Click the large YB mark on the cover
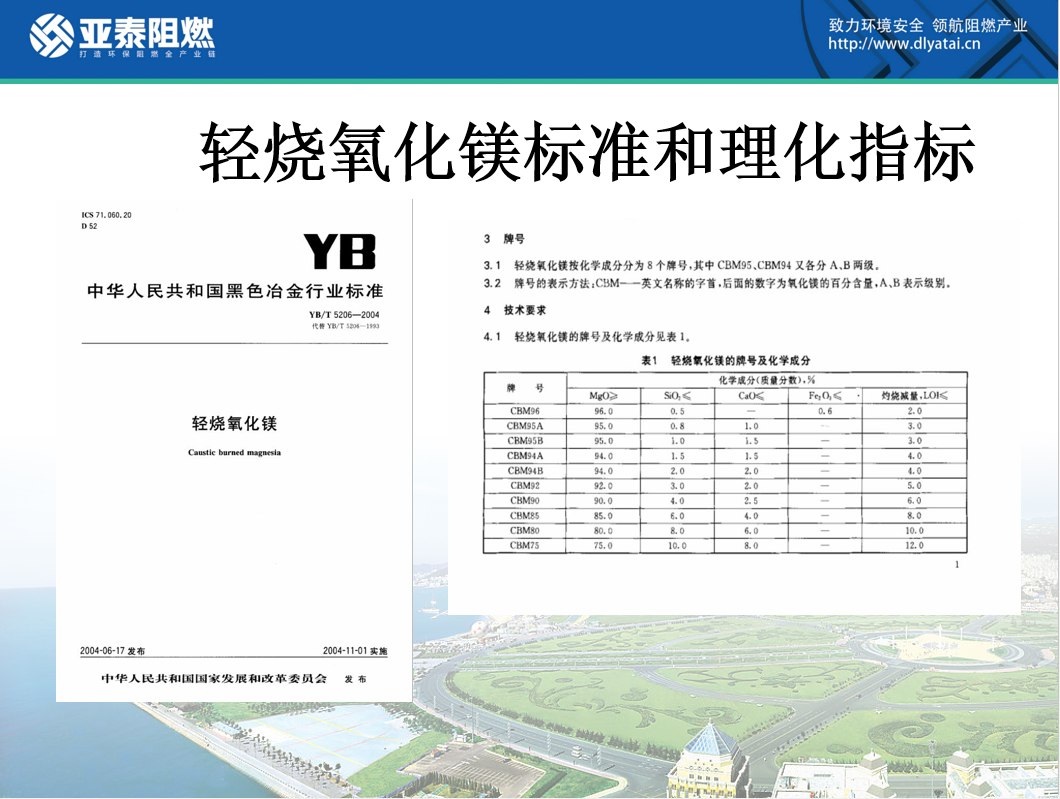1060x799 pixels. click(x=339, y=251)
